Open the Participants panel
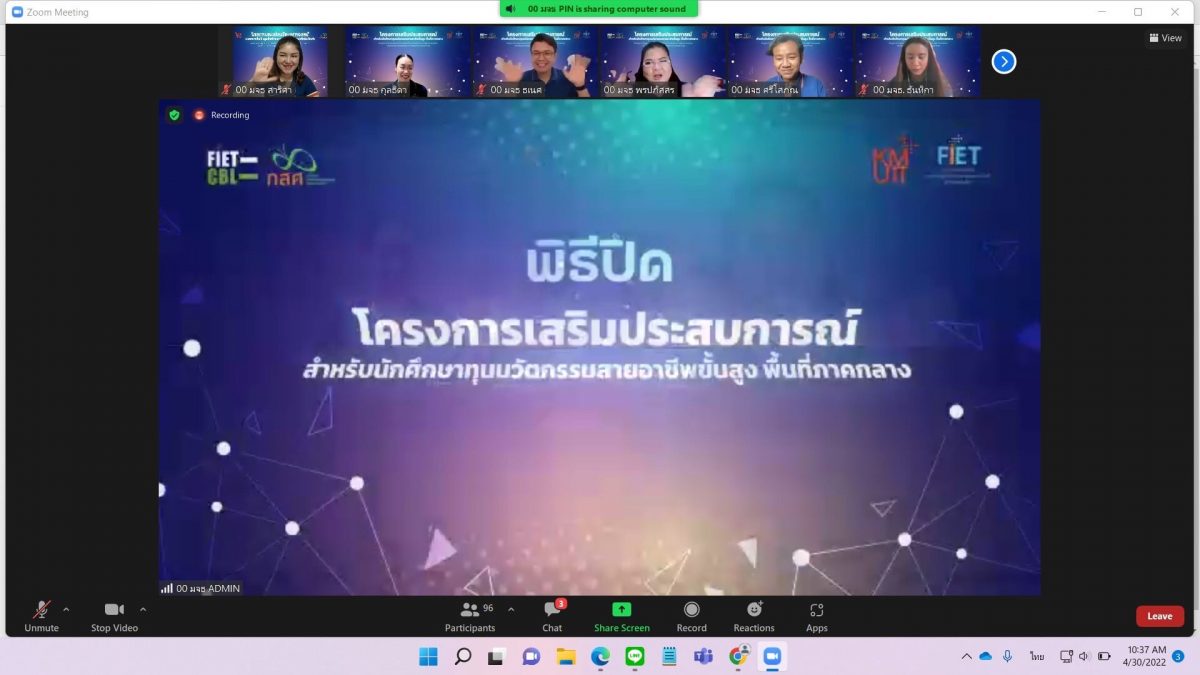The image size is (1200, 675). 470,616
